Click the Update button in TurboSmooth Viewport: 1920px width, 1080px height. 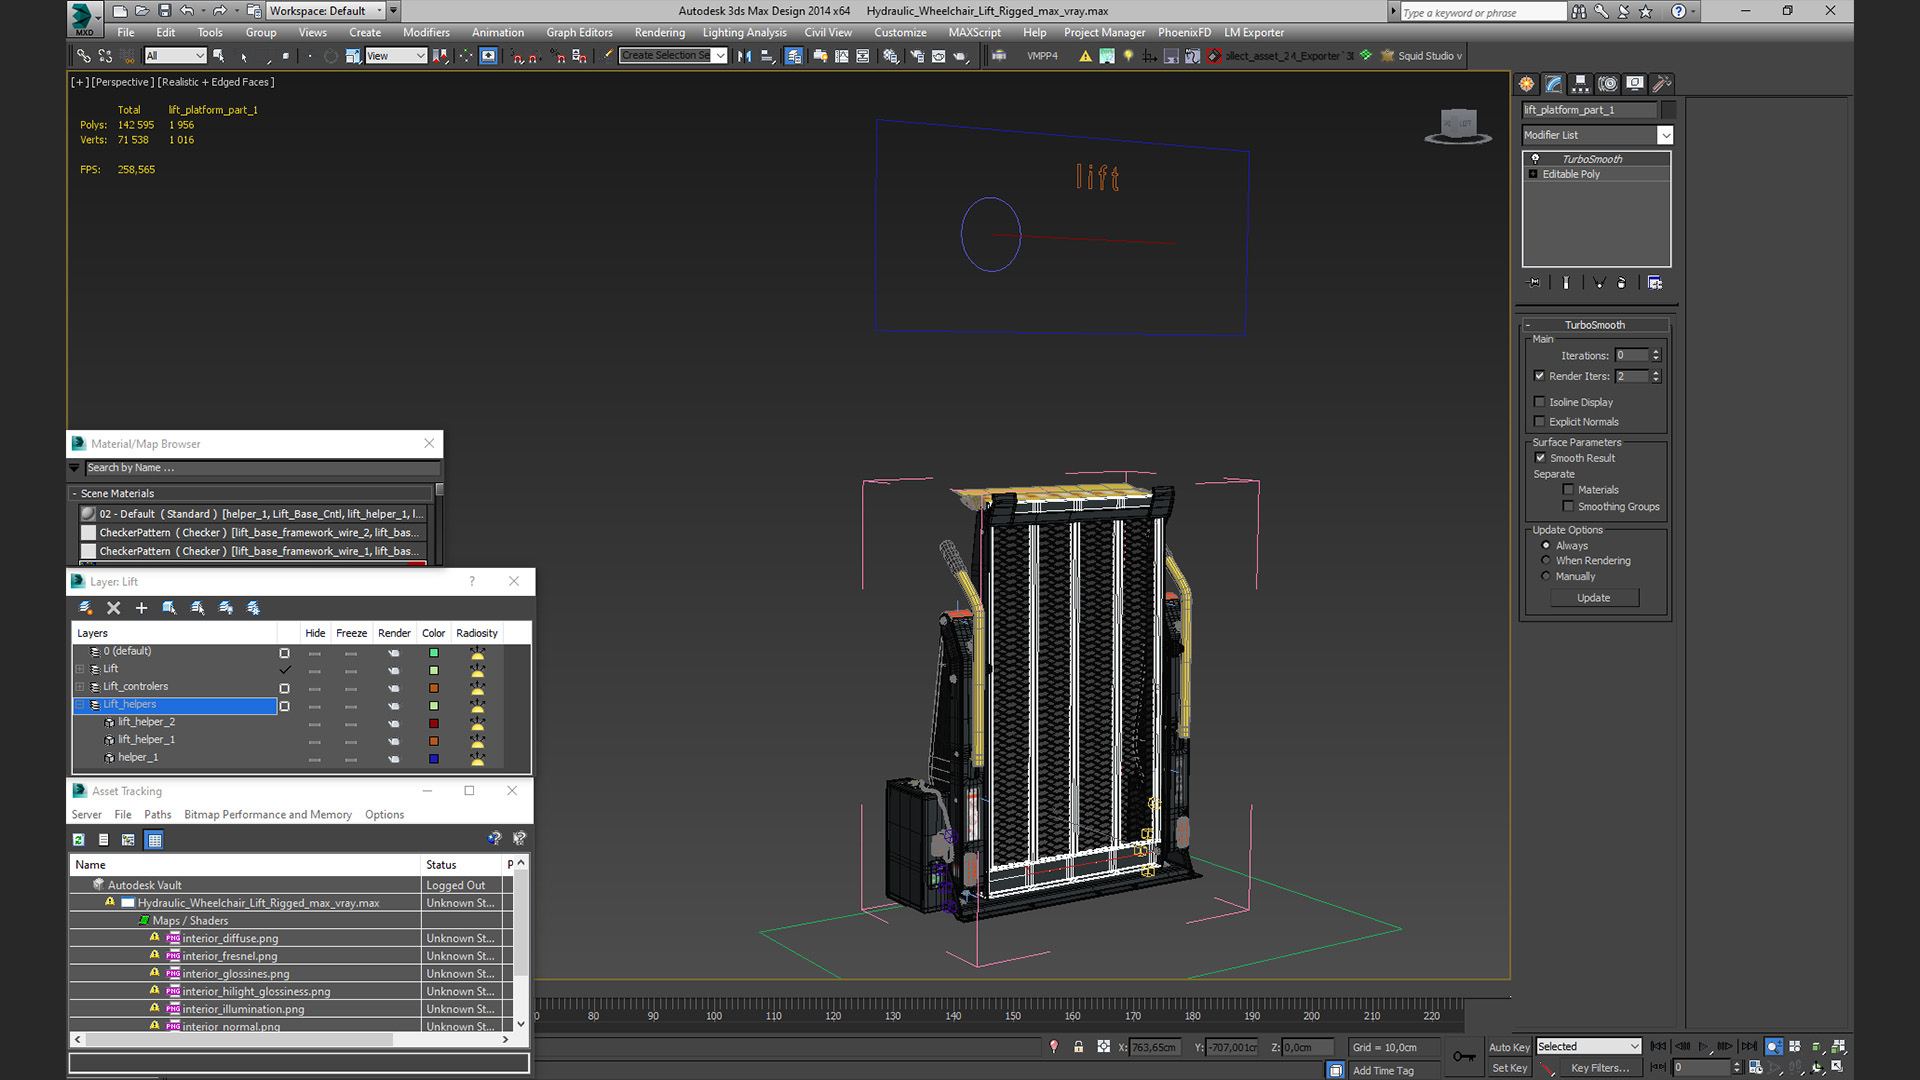click(x=1593, y=598)
